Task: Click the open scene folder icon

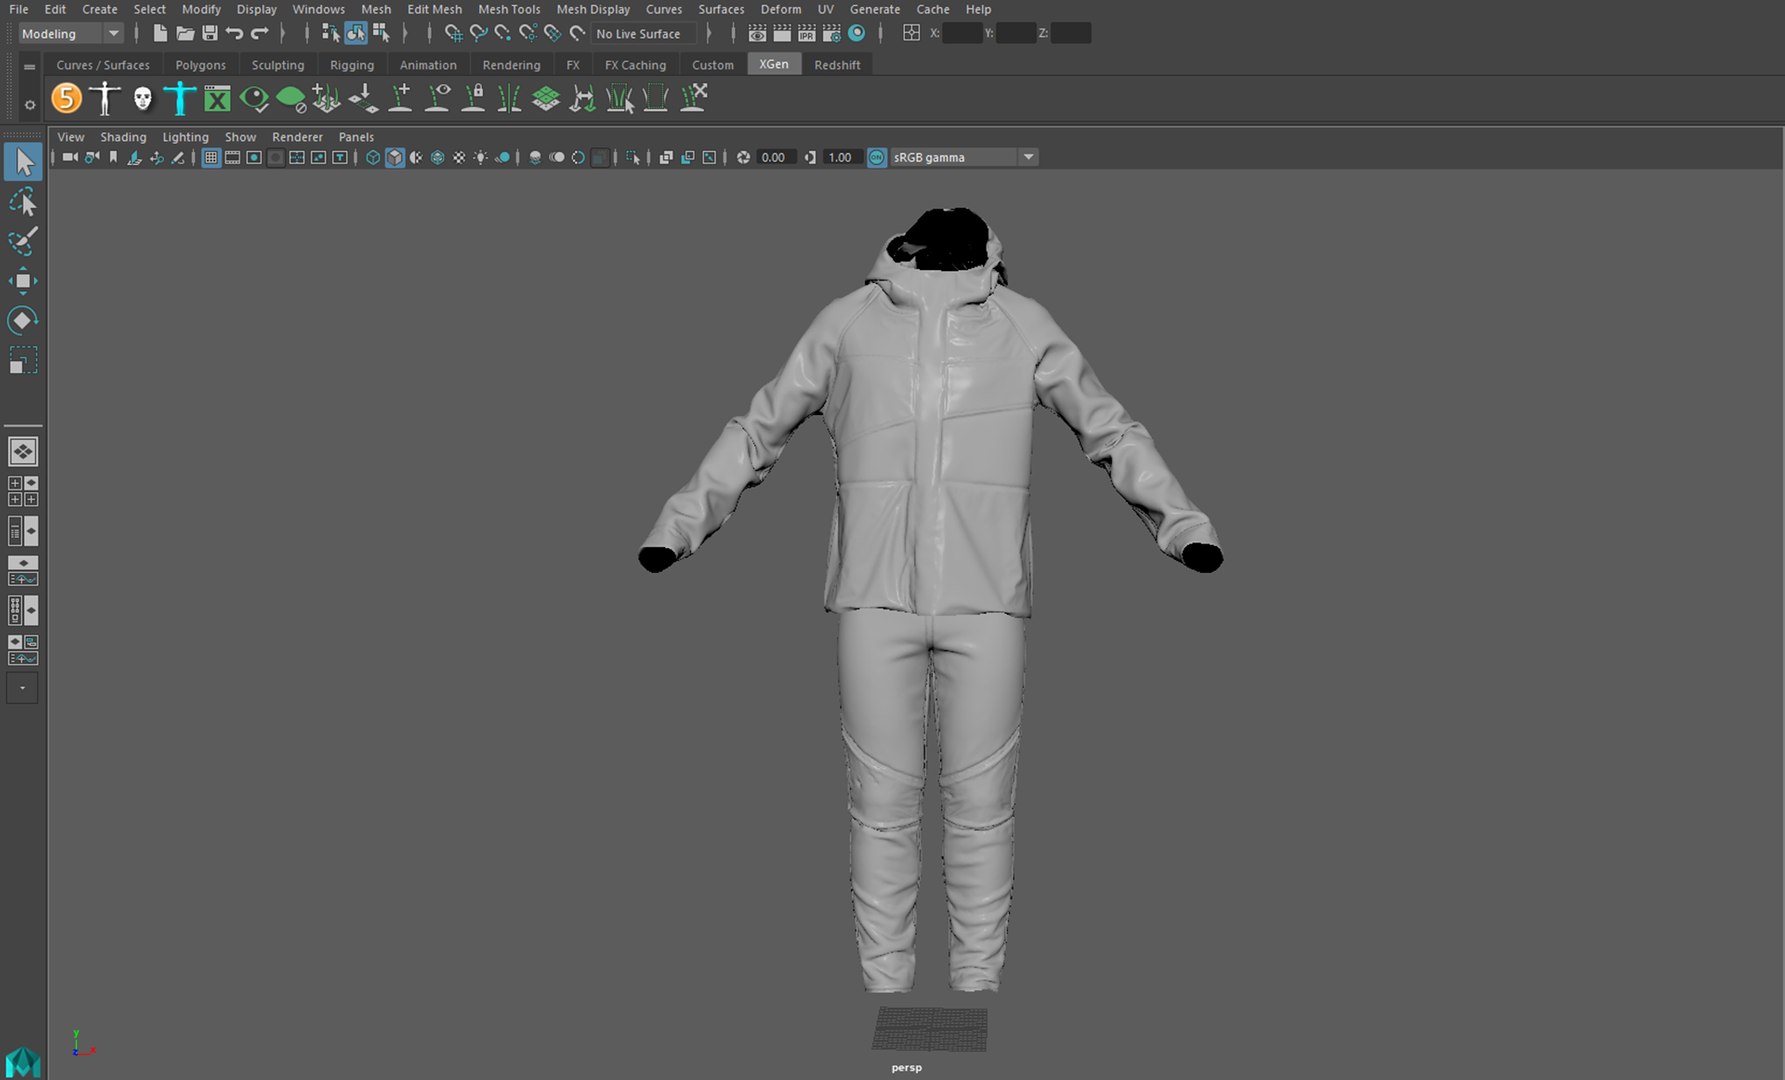Action: click(185, 33)
